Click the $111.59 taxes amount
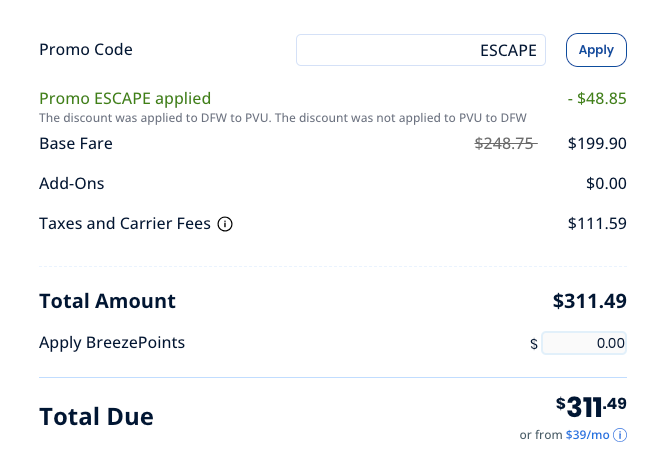Viewport: 671px width, 473px height. point(597,223)
